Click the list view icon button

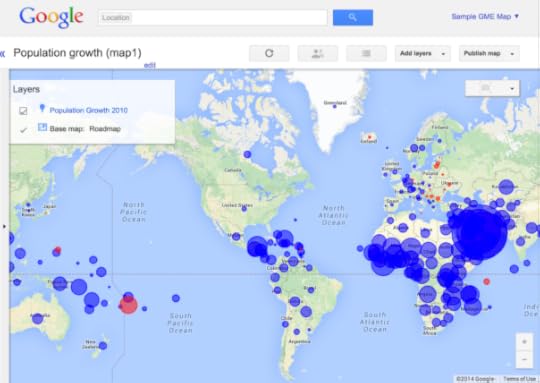366,53
